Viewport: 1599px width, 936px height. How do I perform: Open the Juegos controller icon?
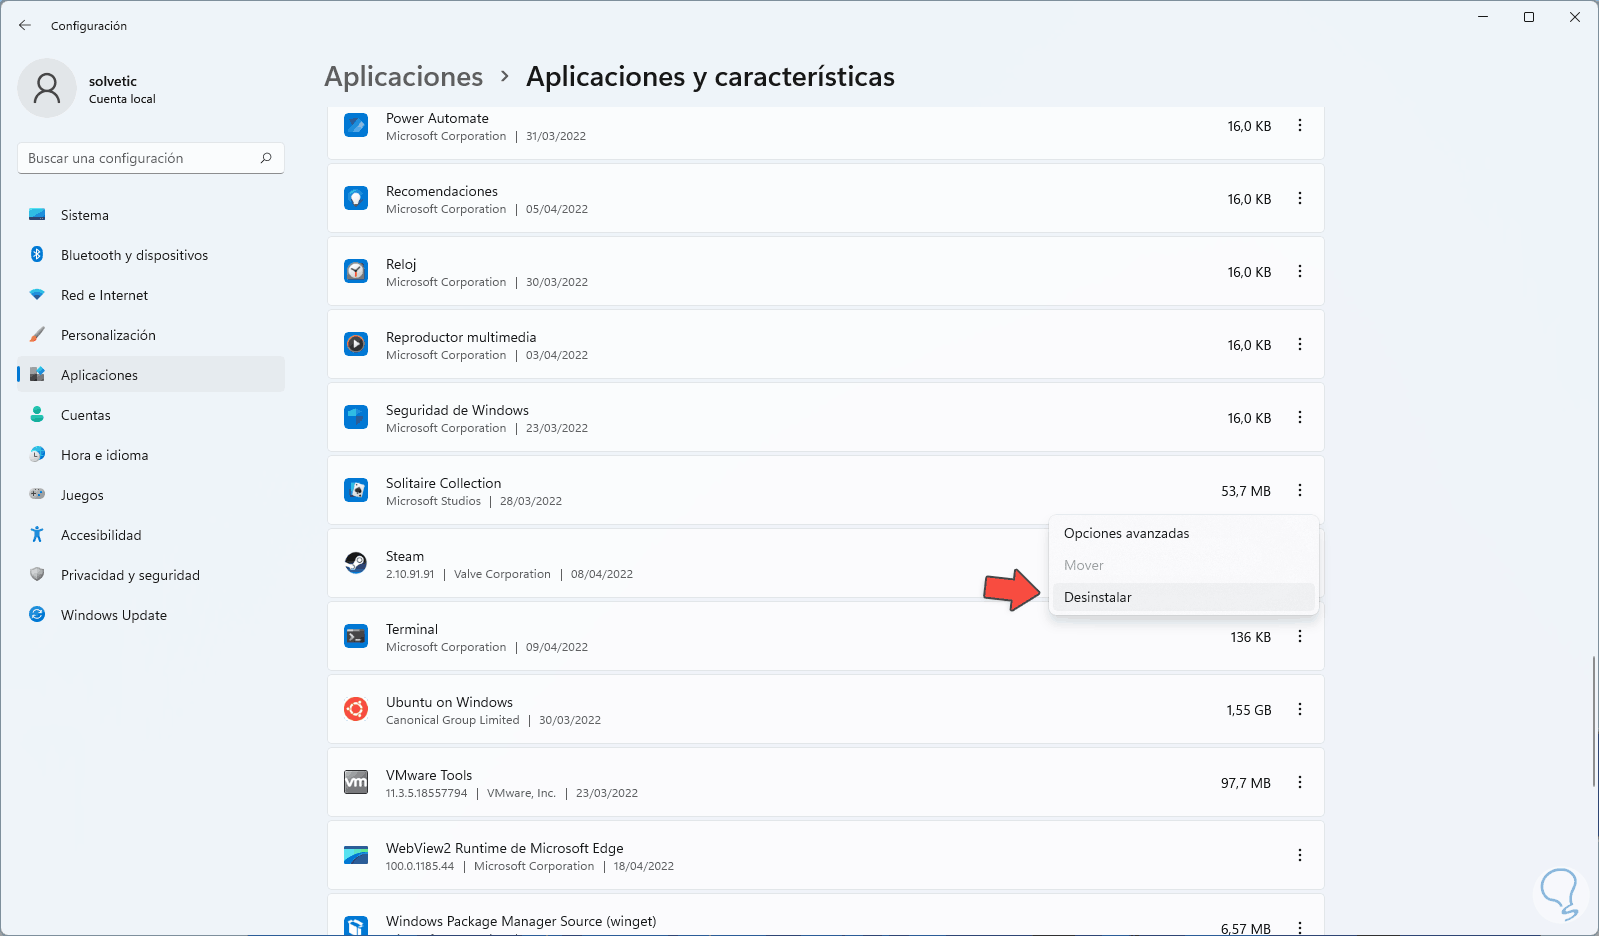pyautogui.click(x=37, y=494)
